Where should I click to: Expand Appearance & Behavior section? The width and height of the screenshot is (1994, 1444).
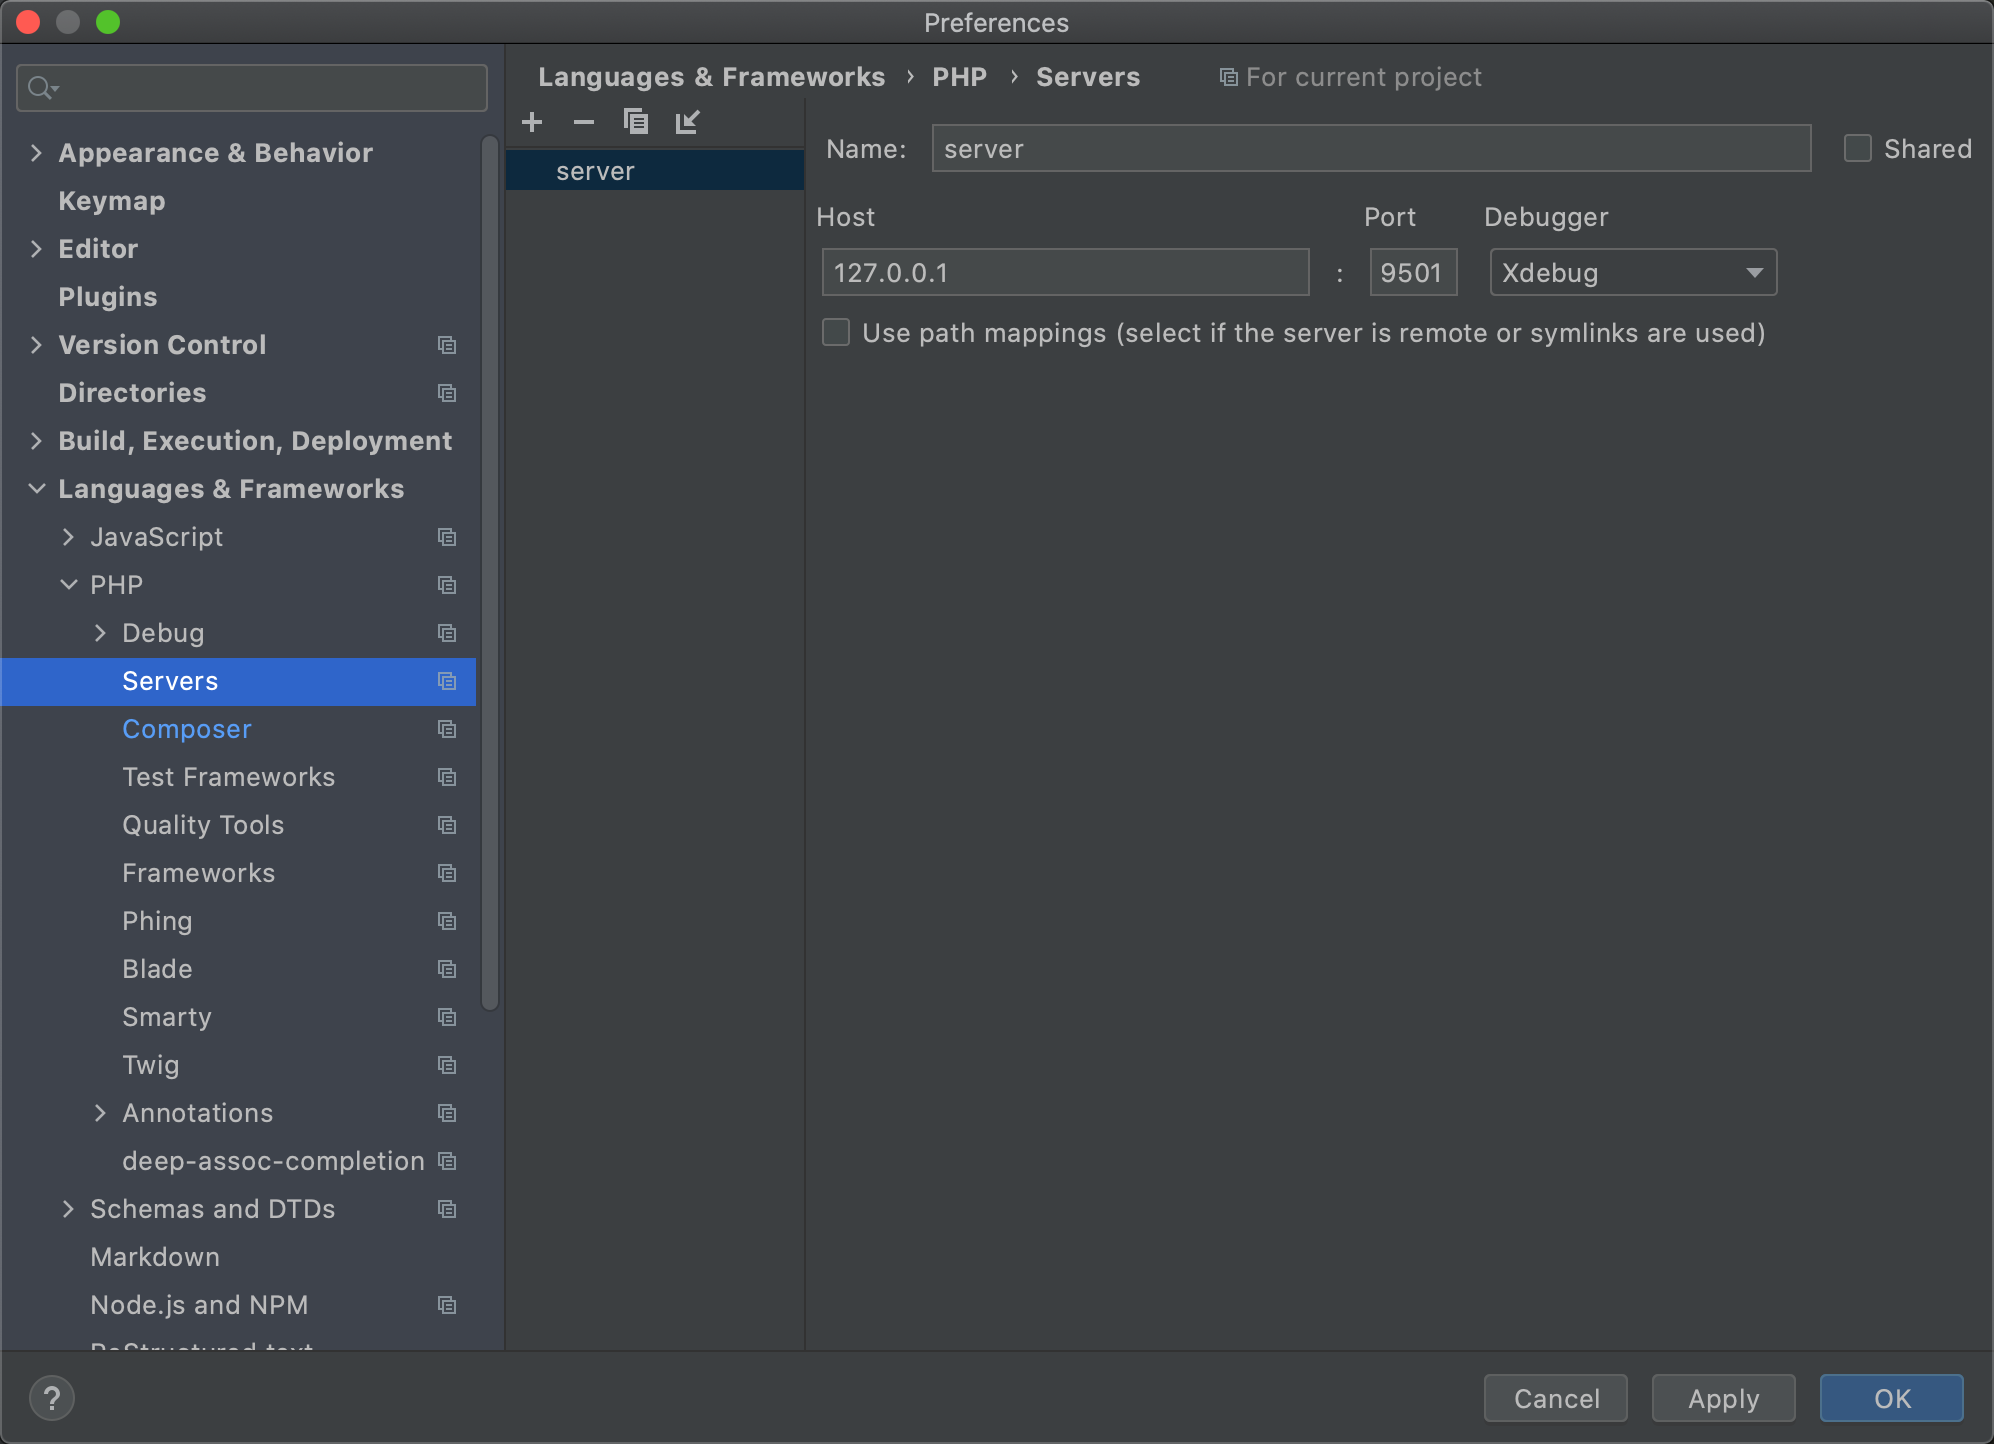[37, 153]
